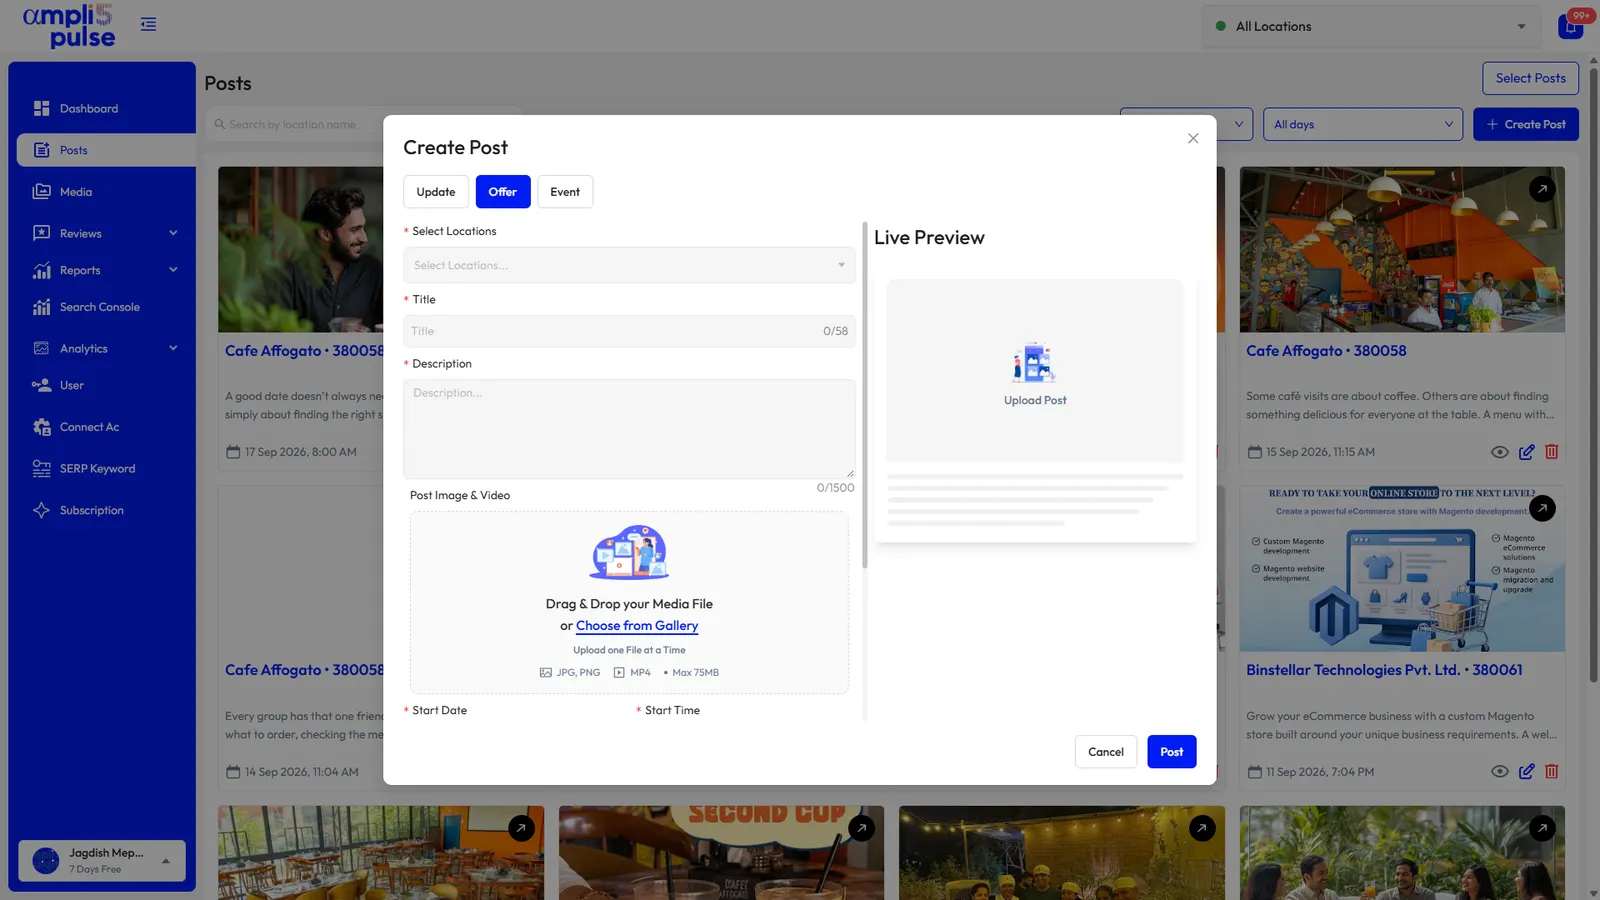The width and height of the screenshot is (1600, 900).
Task: Click the Upload Post preview placeholder
Action: (1035, 371)
